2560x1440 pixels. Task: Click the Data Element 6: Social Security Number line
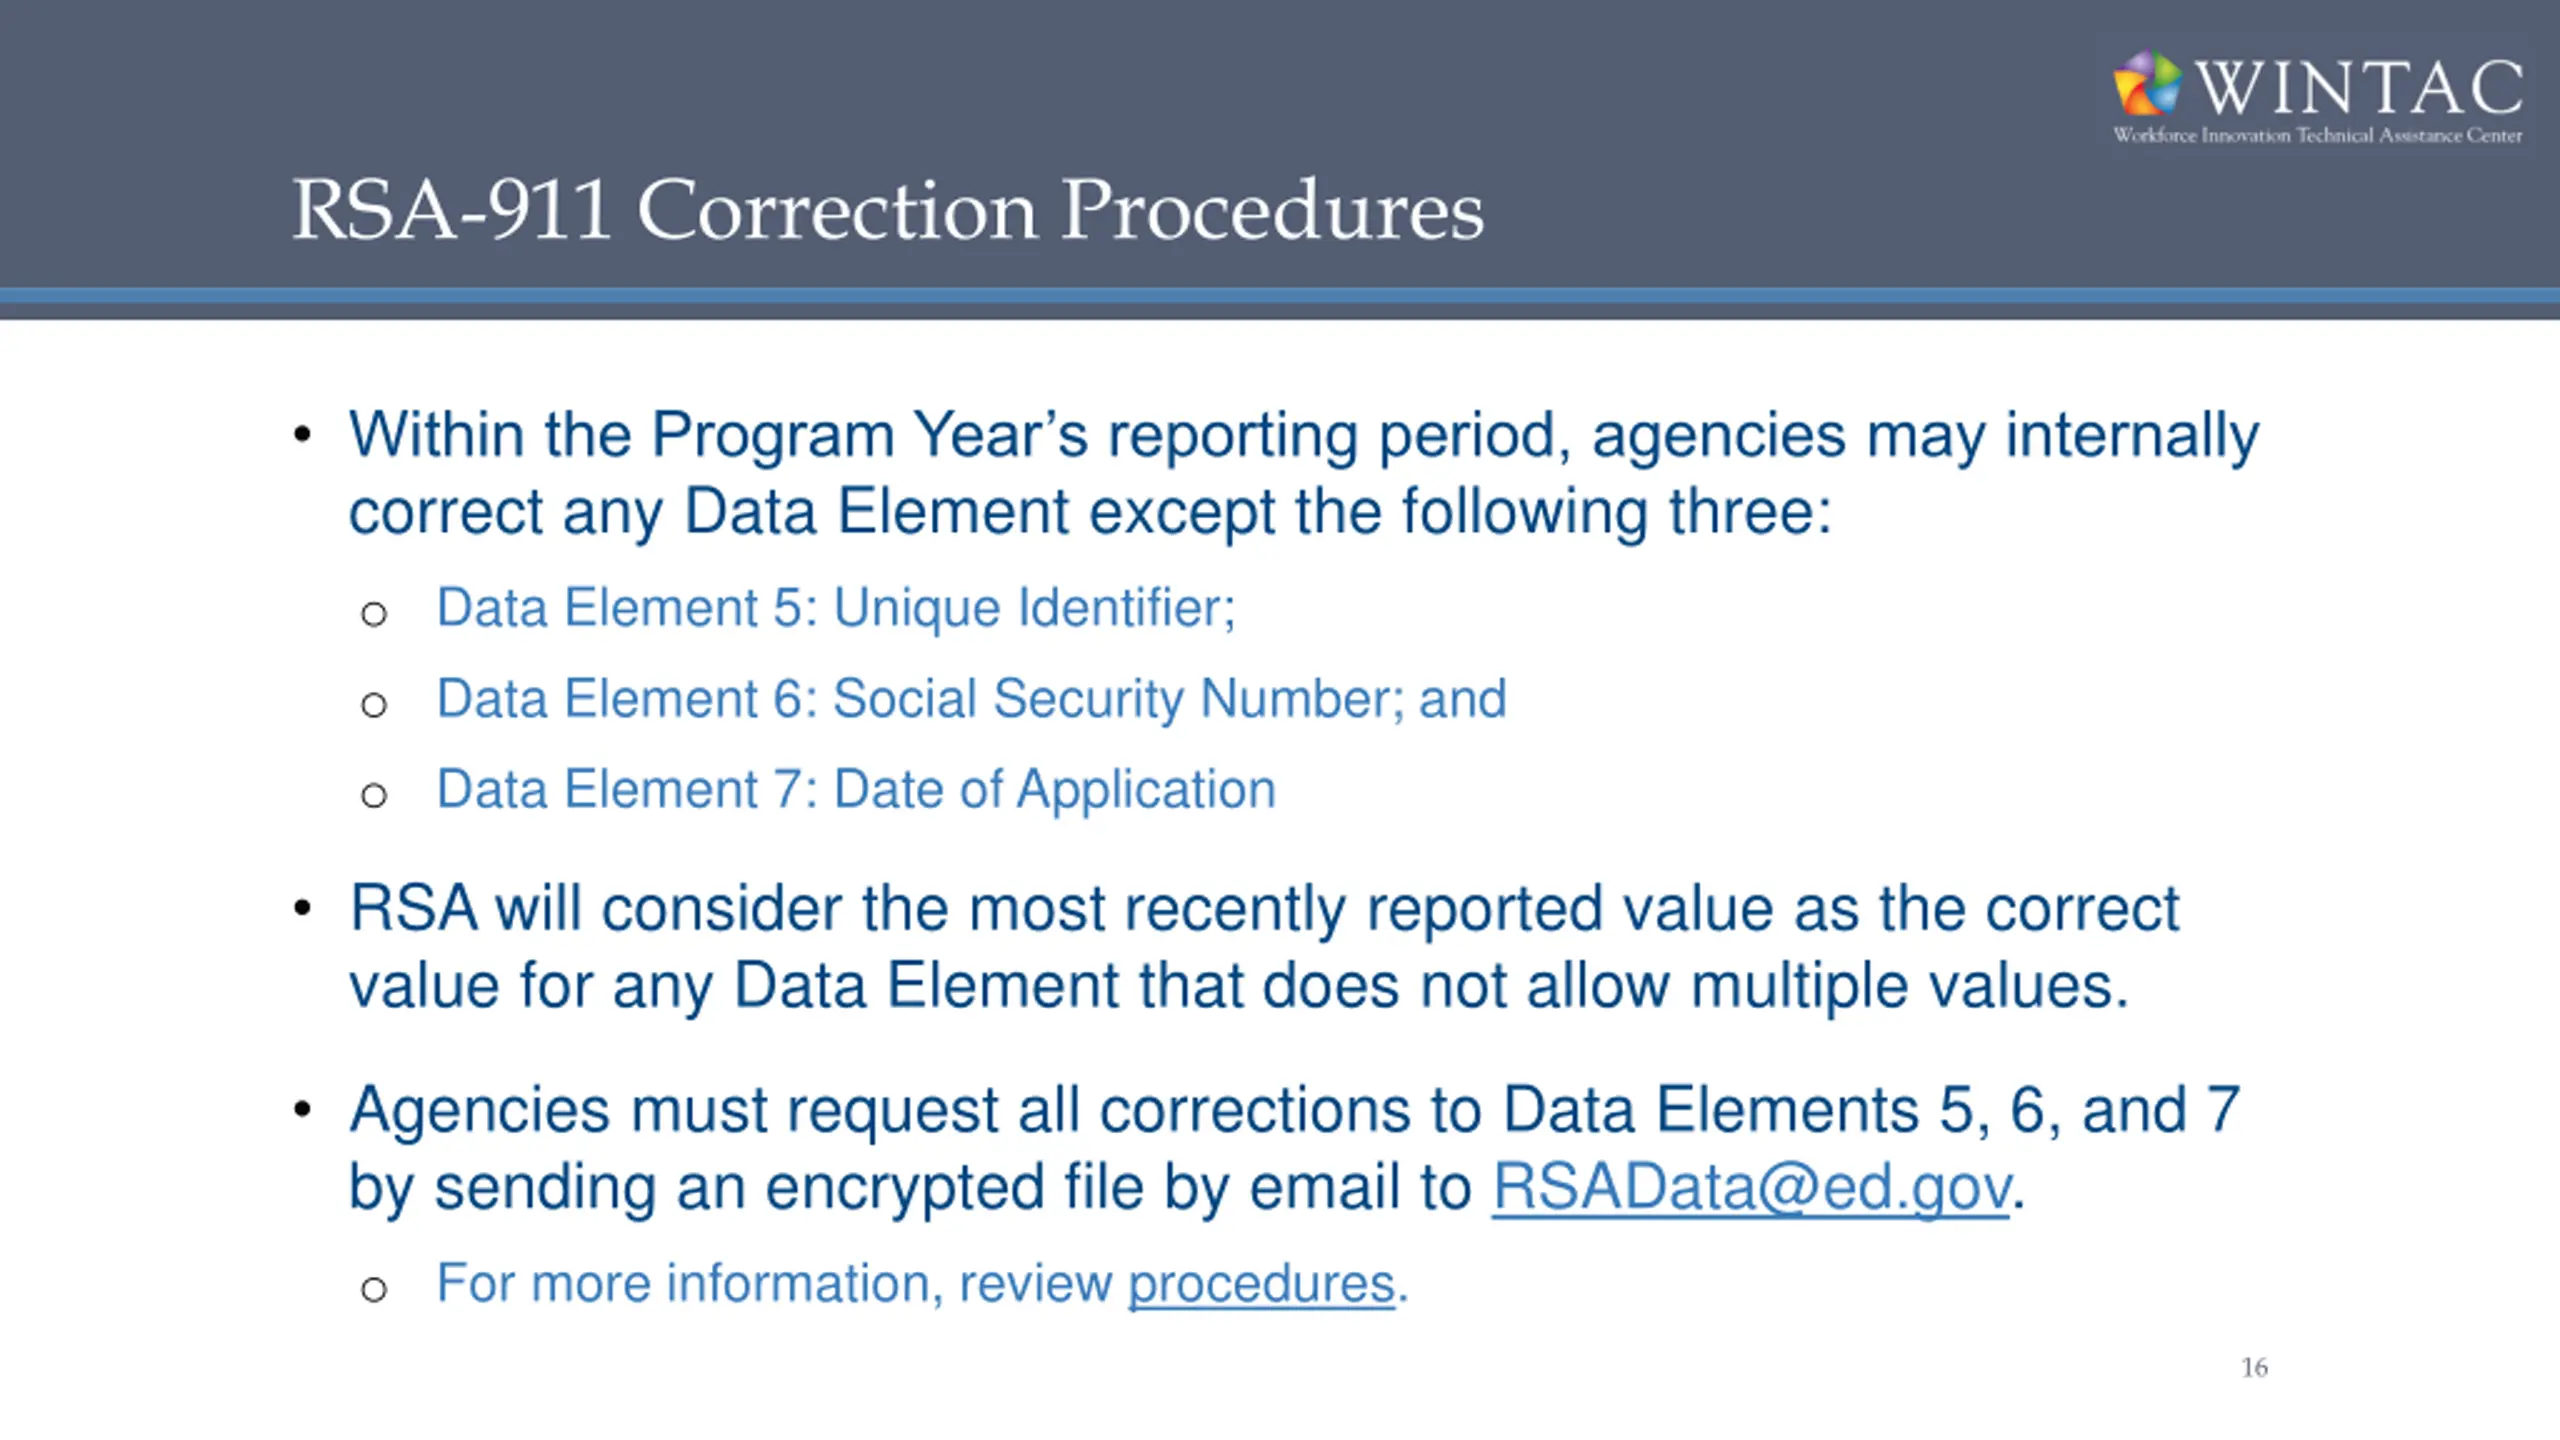971,698
